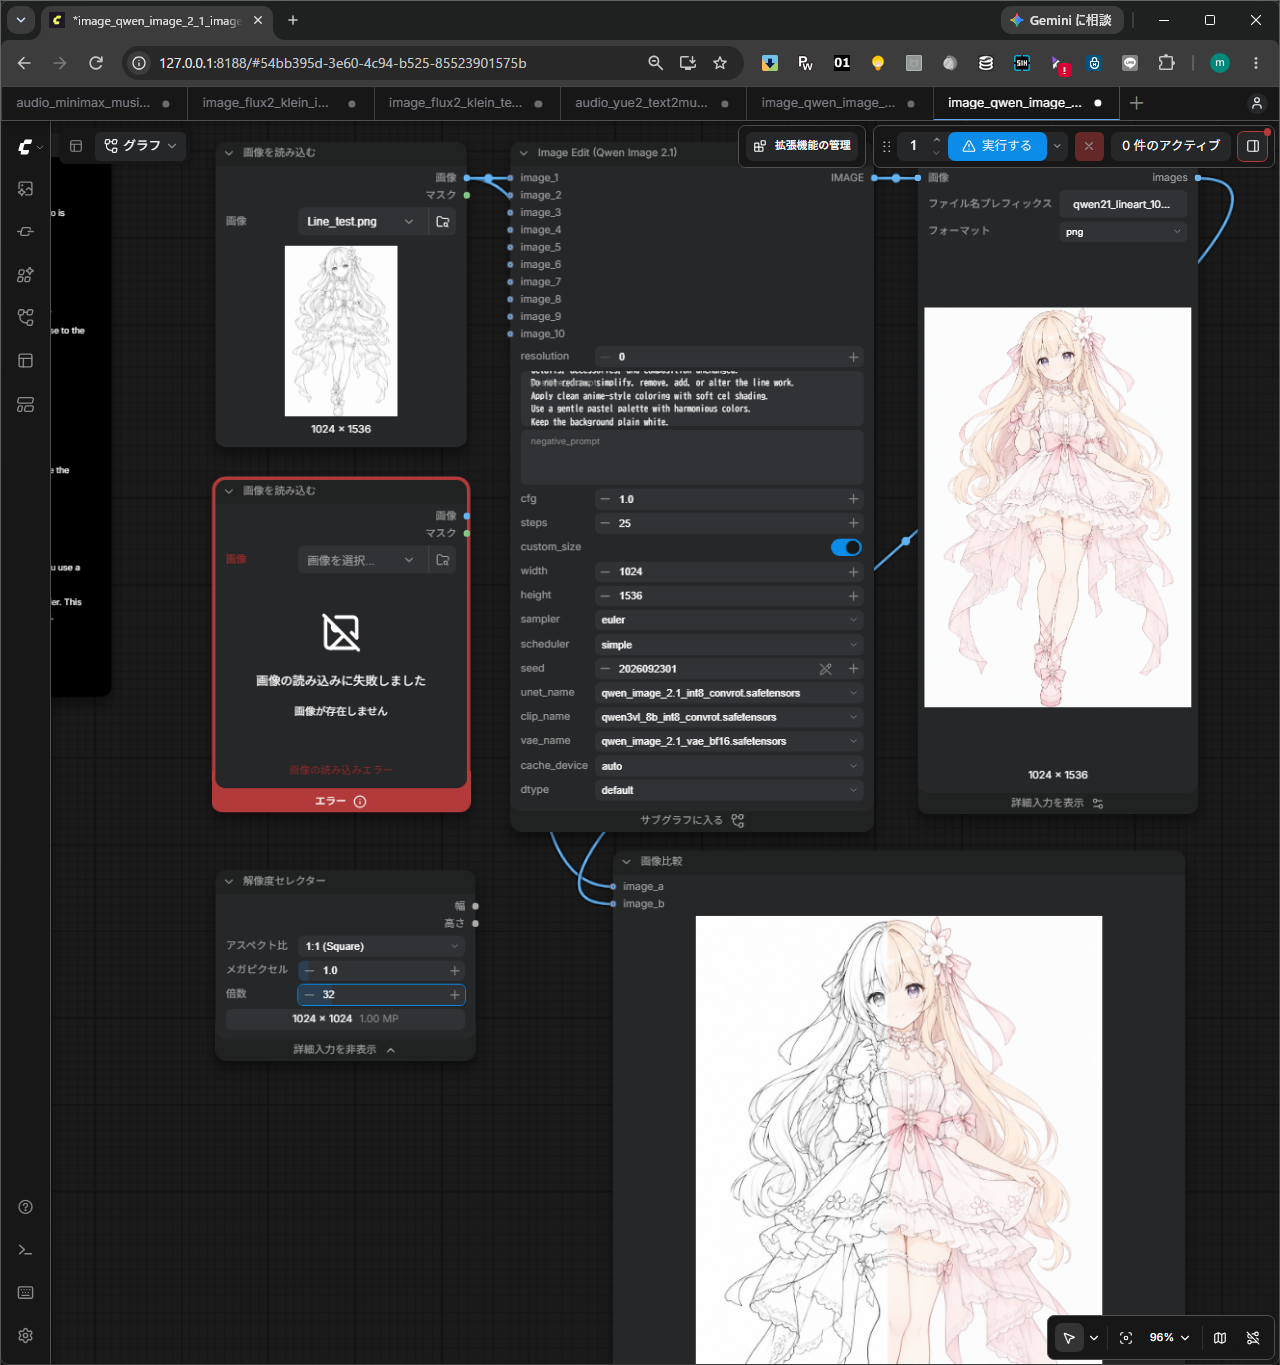
Task: Open the assets panel in the sidebar
Action: 26,188
